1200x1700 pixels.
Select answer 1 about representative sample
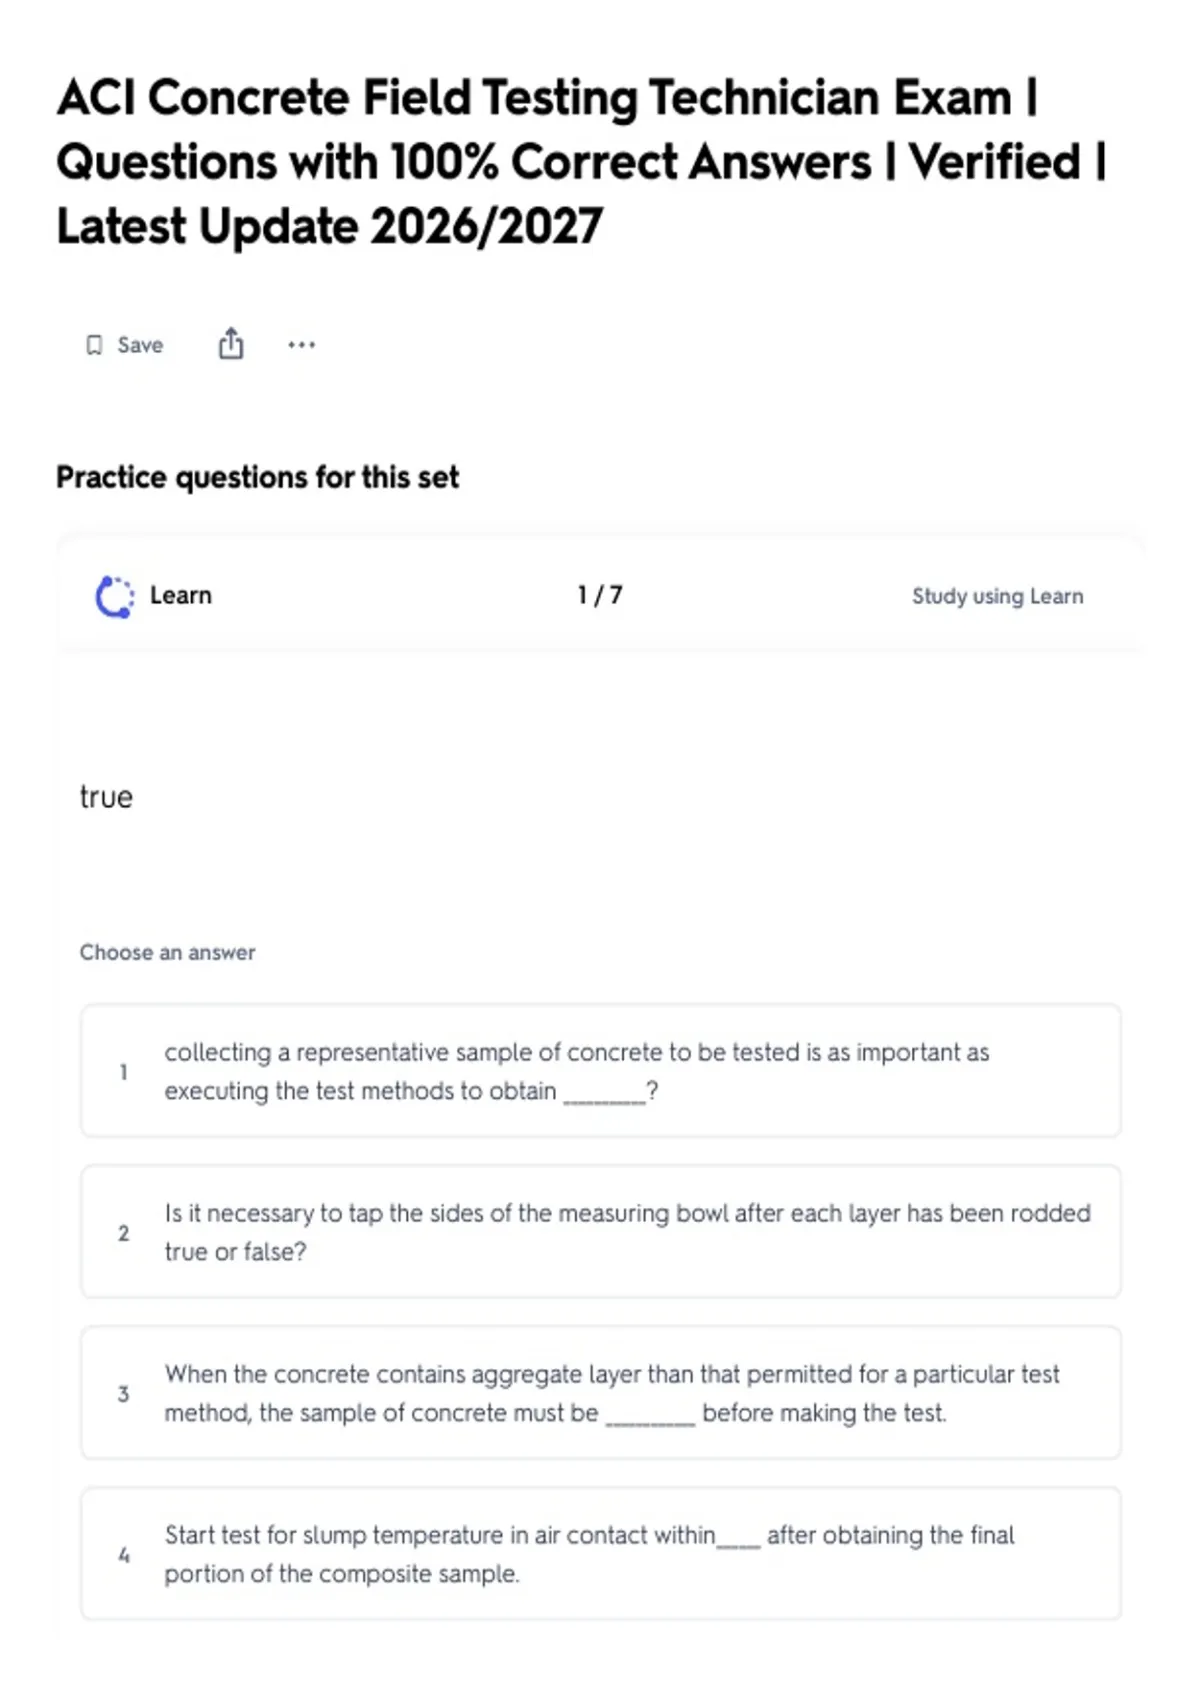pyautogui.click(x=600, y=1071)
